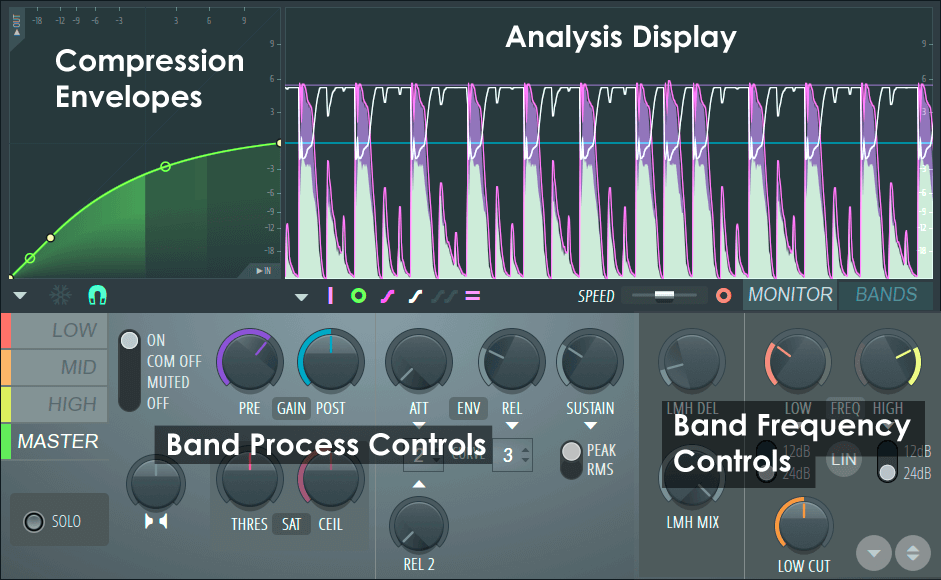Click the LOW frequency knob
Viewport: 941px width, 580px height.
[x=798, y=362]
